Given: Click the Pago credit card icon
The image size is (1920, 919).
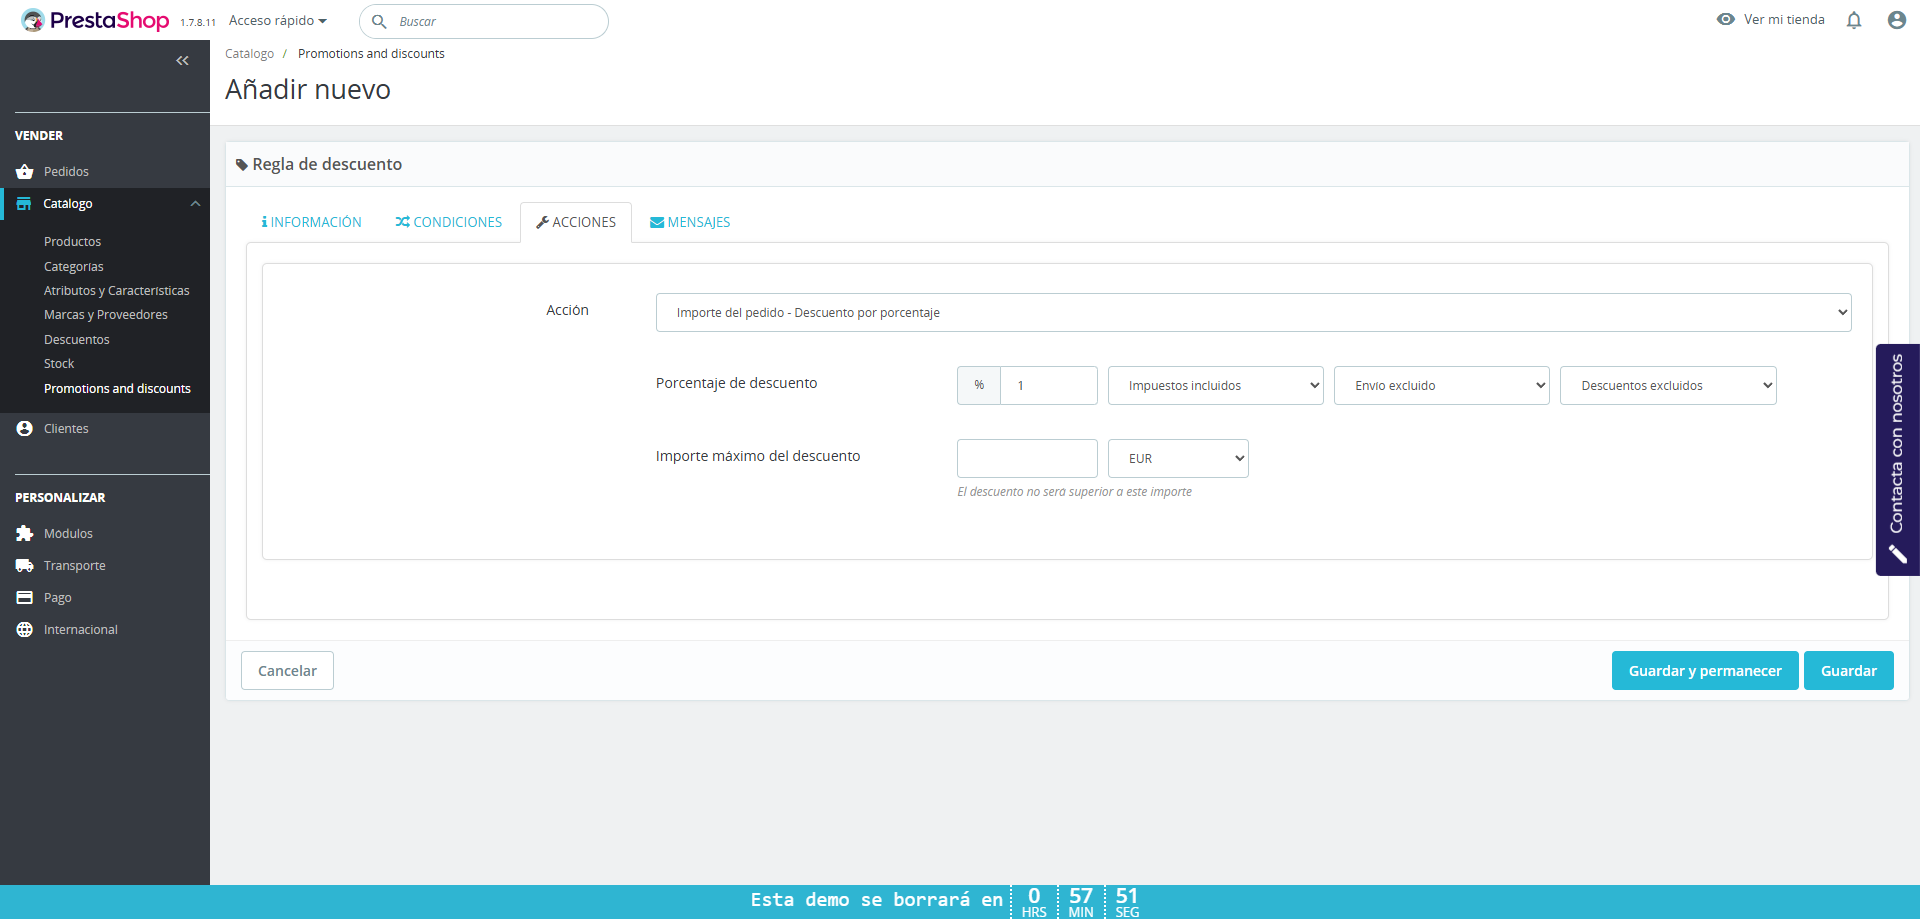Looking at the screenshot, I should click(25, 598).
